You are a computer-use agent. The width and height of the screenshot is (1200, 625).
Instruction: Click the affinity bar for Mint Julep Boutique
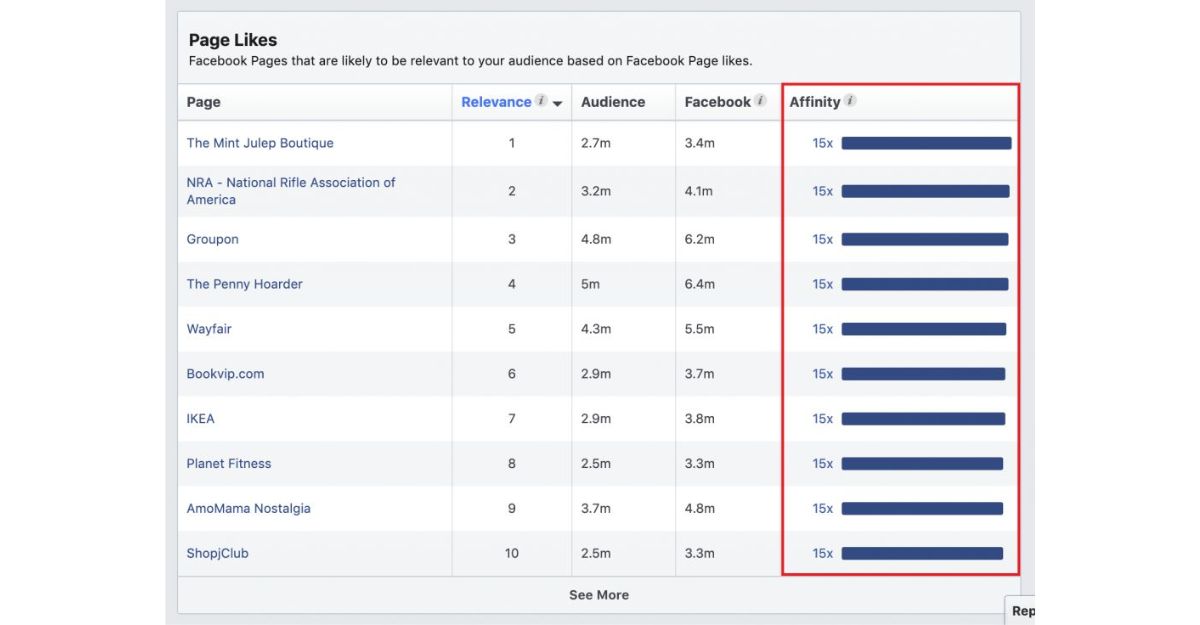(926, 143)
